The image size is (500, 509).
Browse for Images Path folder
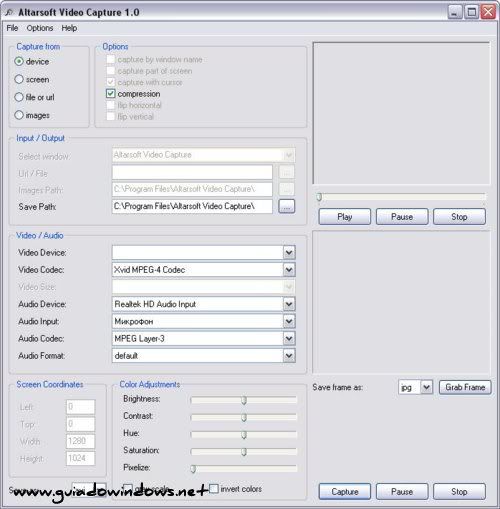pyautogui.click(x=287, y=189)
